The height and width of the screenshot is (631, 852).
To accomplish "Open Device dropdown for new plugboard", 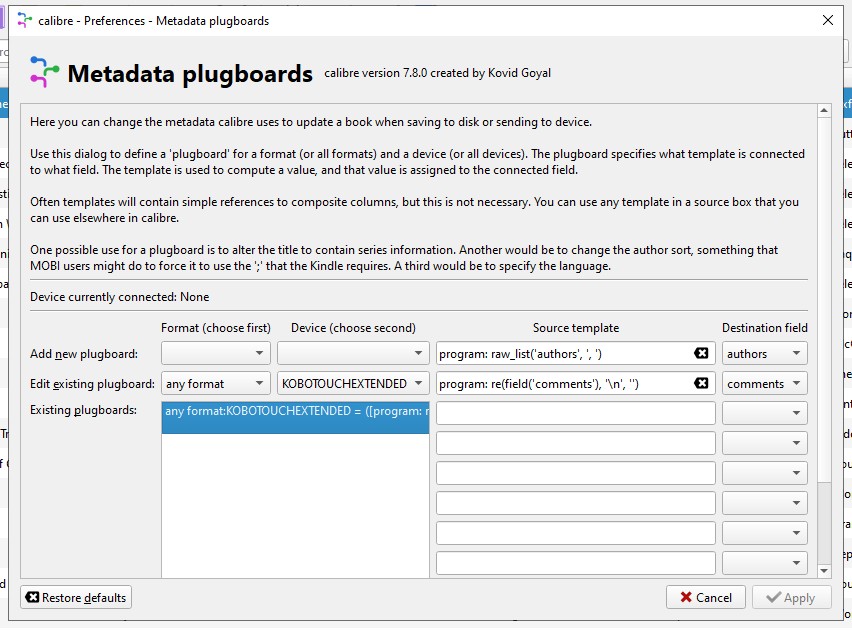I will click(x=352, y=353).
